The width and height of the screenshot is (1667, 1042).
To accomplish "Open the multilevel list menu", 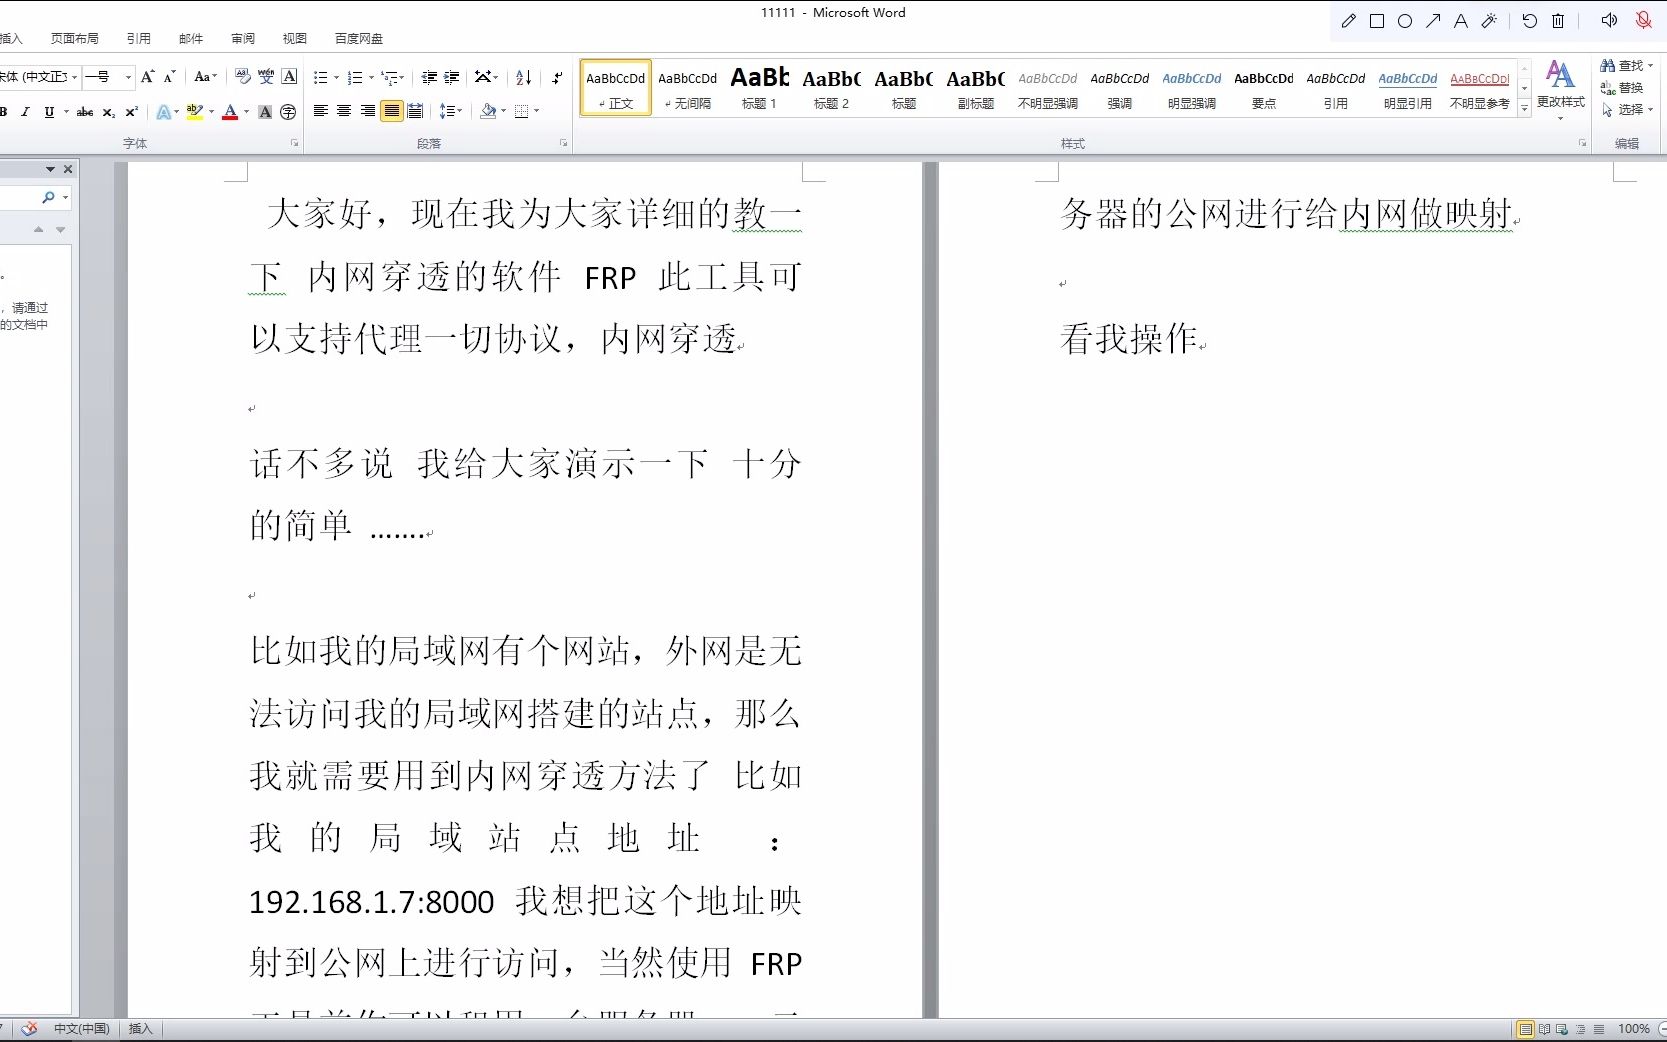I will (x=392, y=77).
